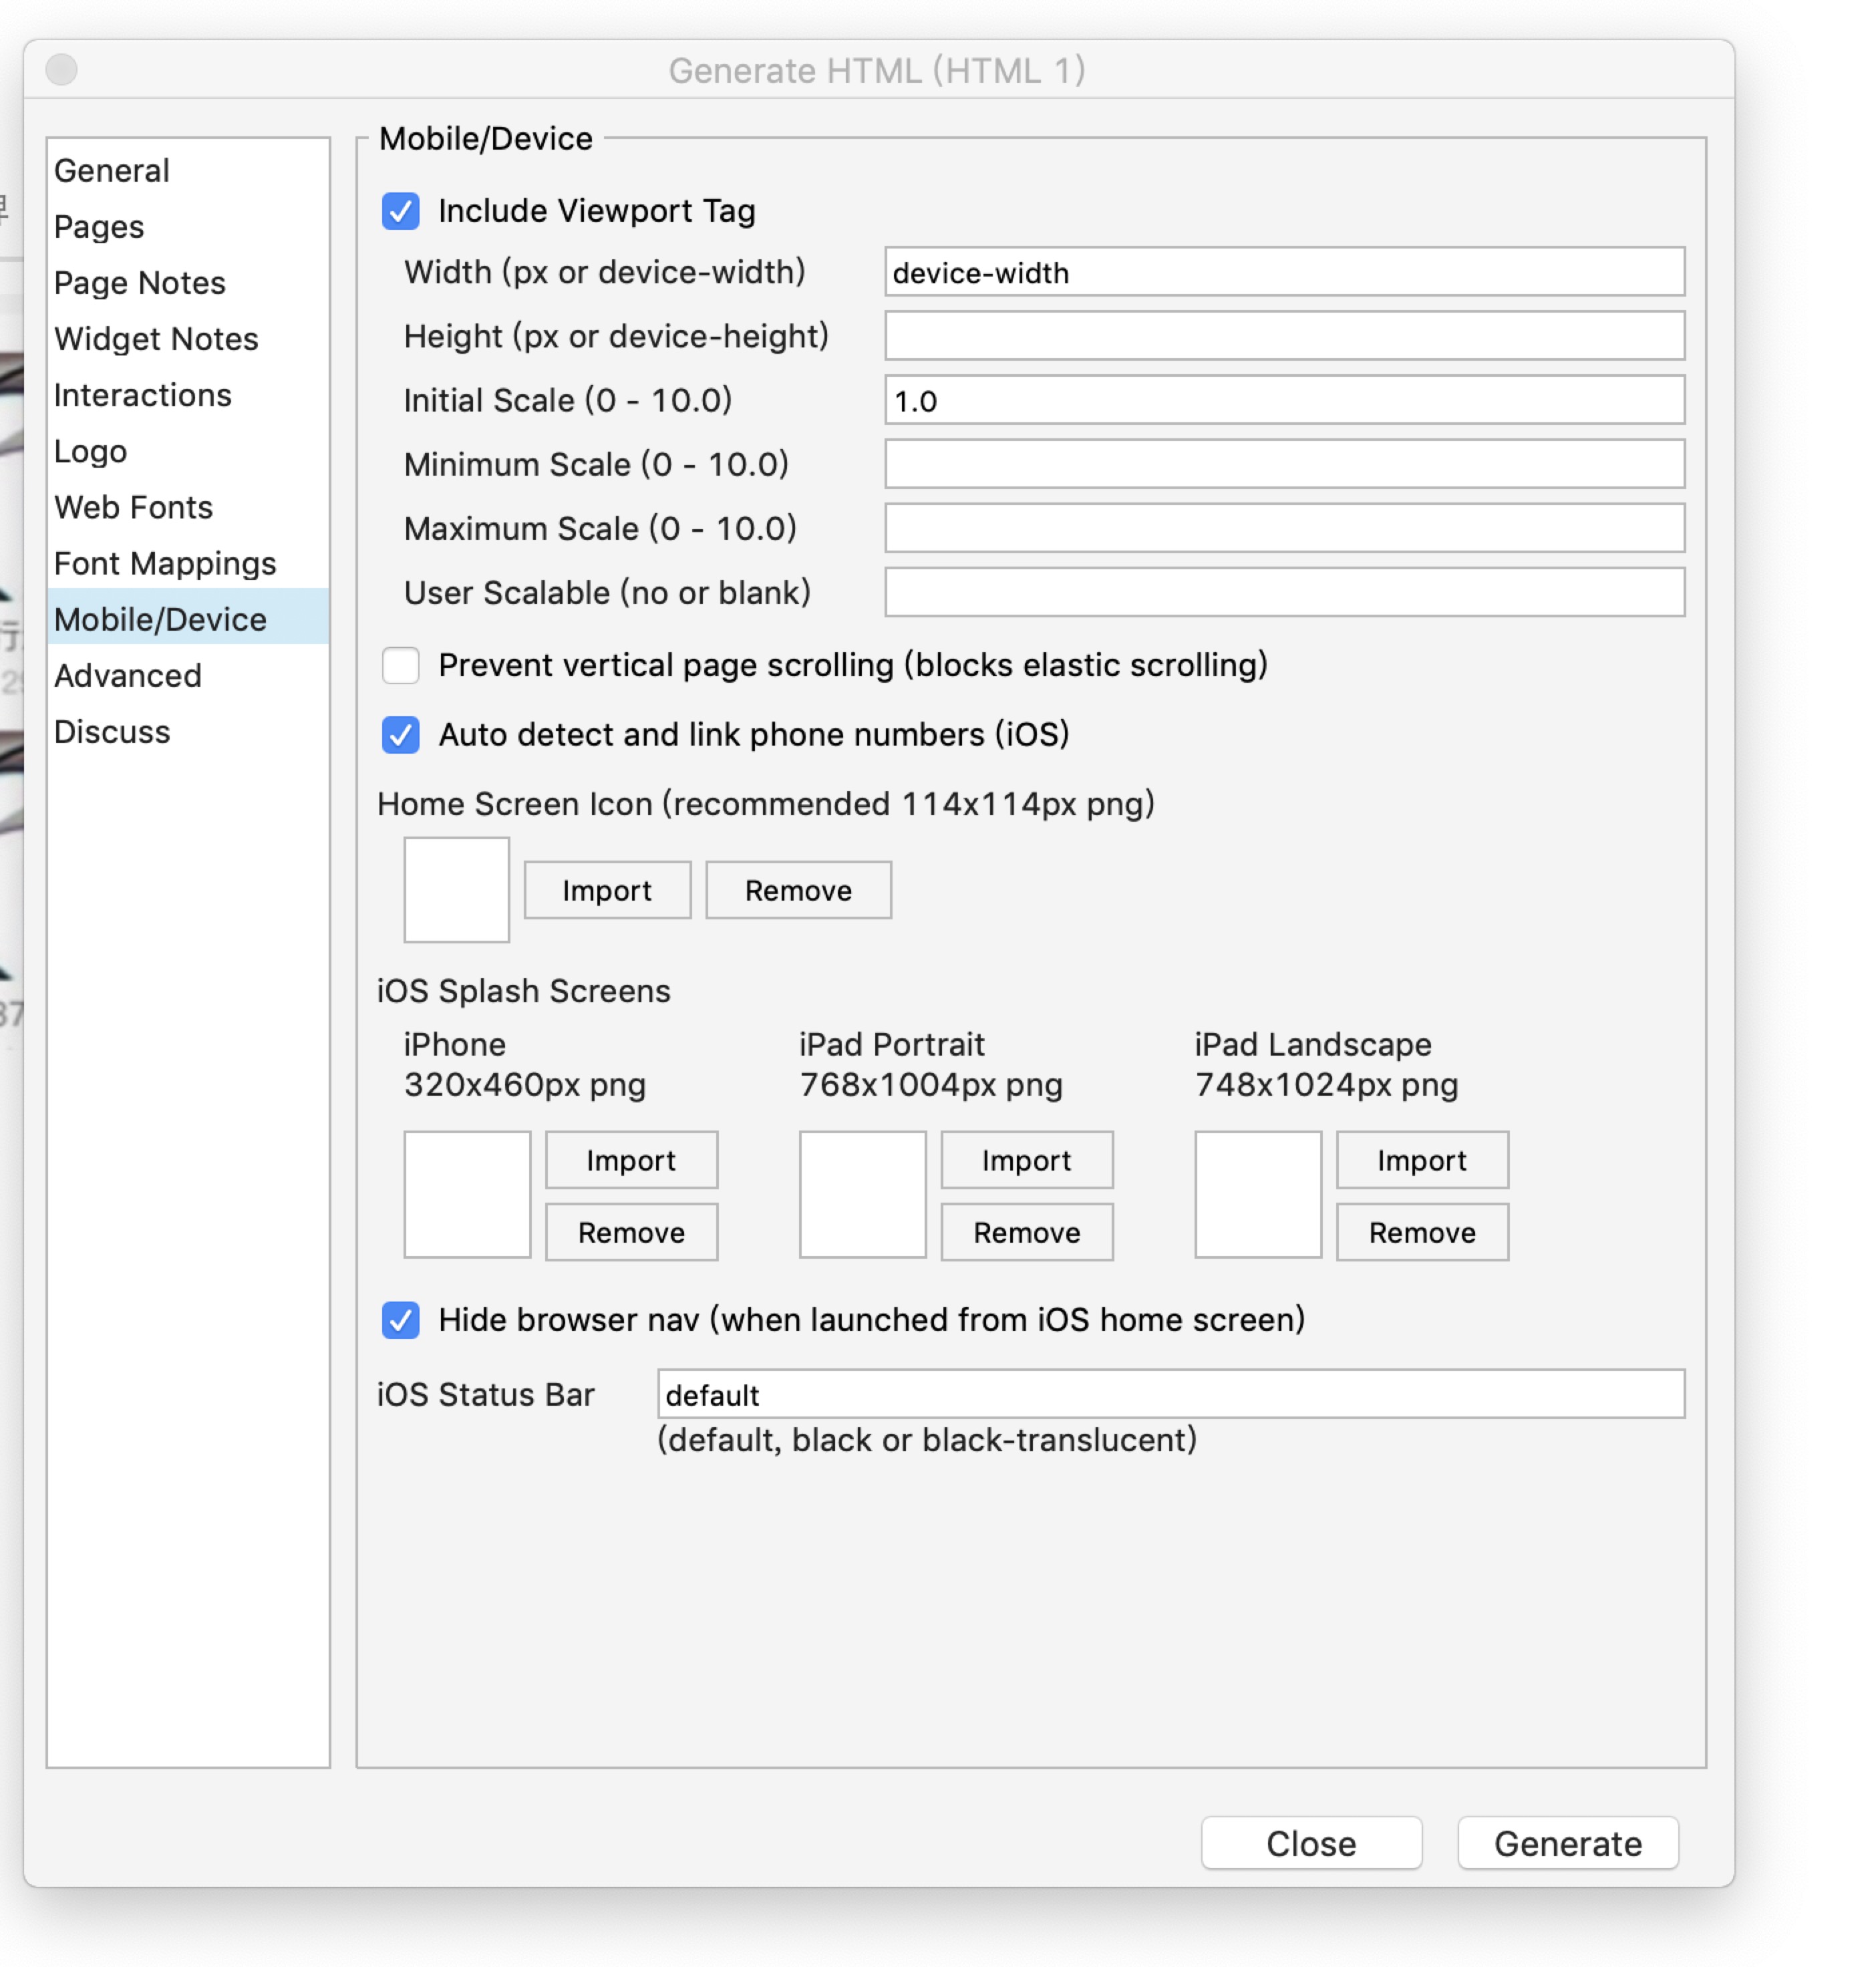1876x1967 pixels.
Task: Open Page Notes settings
Action: click(x=139, y=283)
